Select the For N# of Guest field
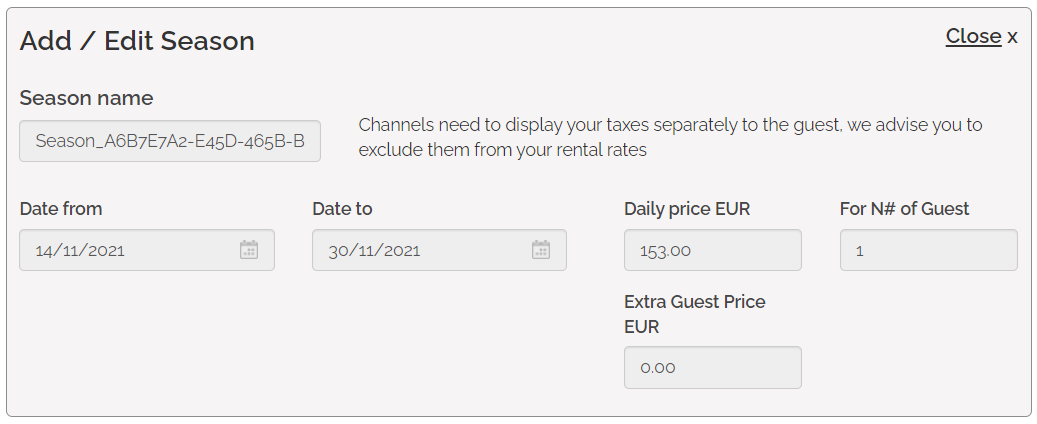The height and width of the screenshot is (424, 1037). point(928,250)
